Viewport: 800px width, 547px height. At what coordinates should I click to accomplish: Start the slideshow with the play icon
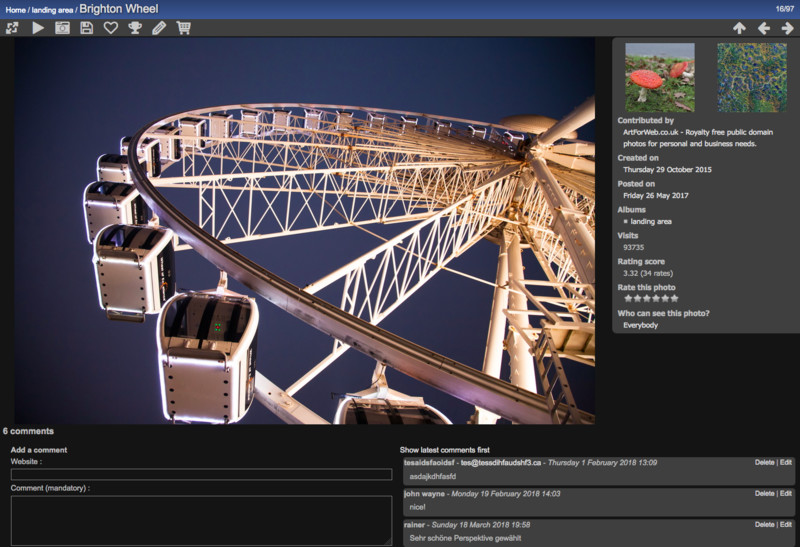coord(38,28)
